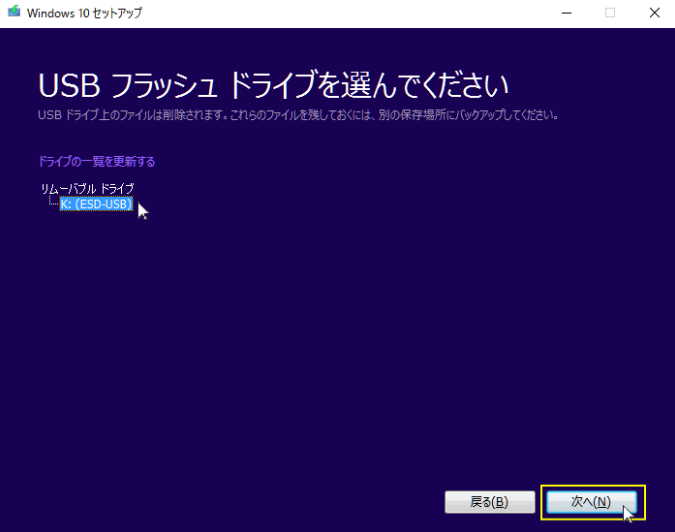Click the USB フラッシュ ドライブを選んでください heading
This screenshot has width=675, height=532.
274,85
